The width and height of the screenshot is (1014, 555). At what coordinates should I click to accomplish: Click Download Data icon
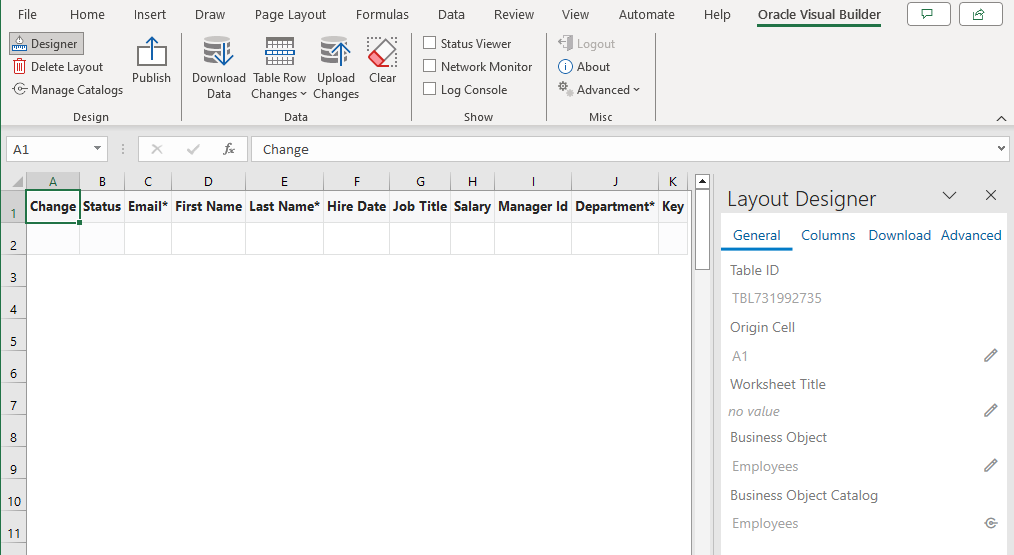[x=218, y=52]
